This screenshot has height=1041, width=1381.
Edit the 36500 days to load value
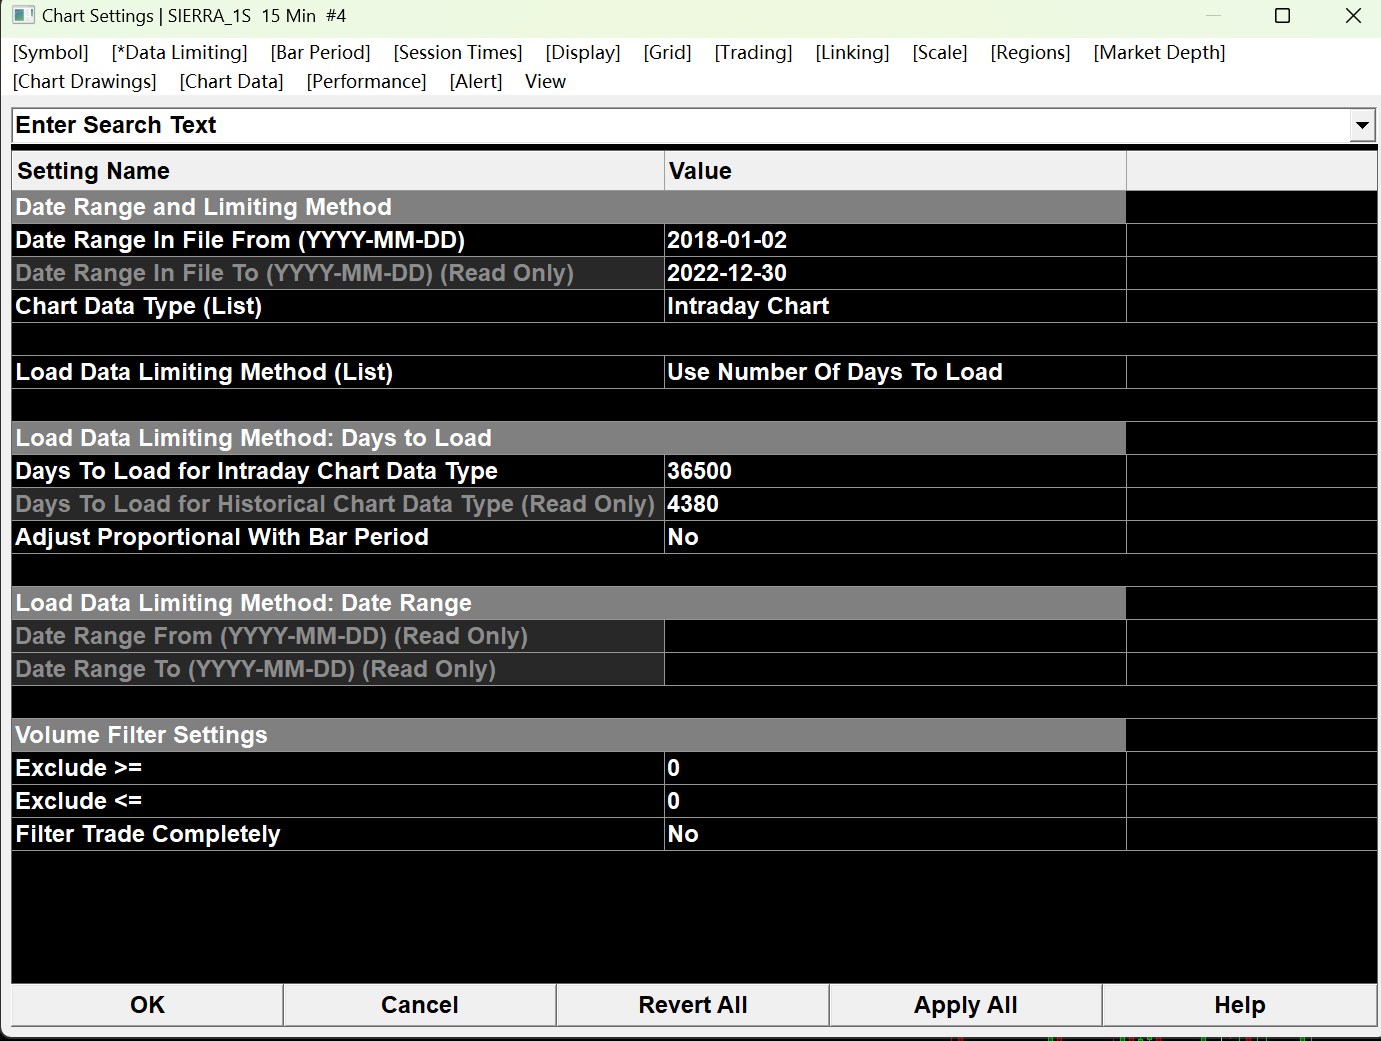pos(895,471)
